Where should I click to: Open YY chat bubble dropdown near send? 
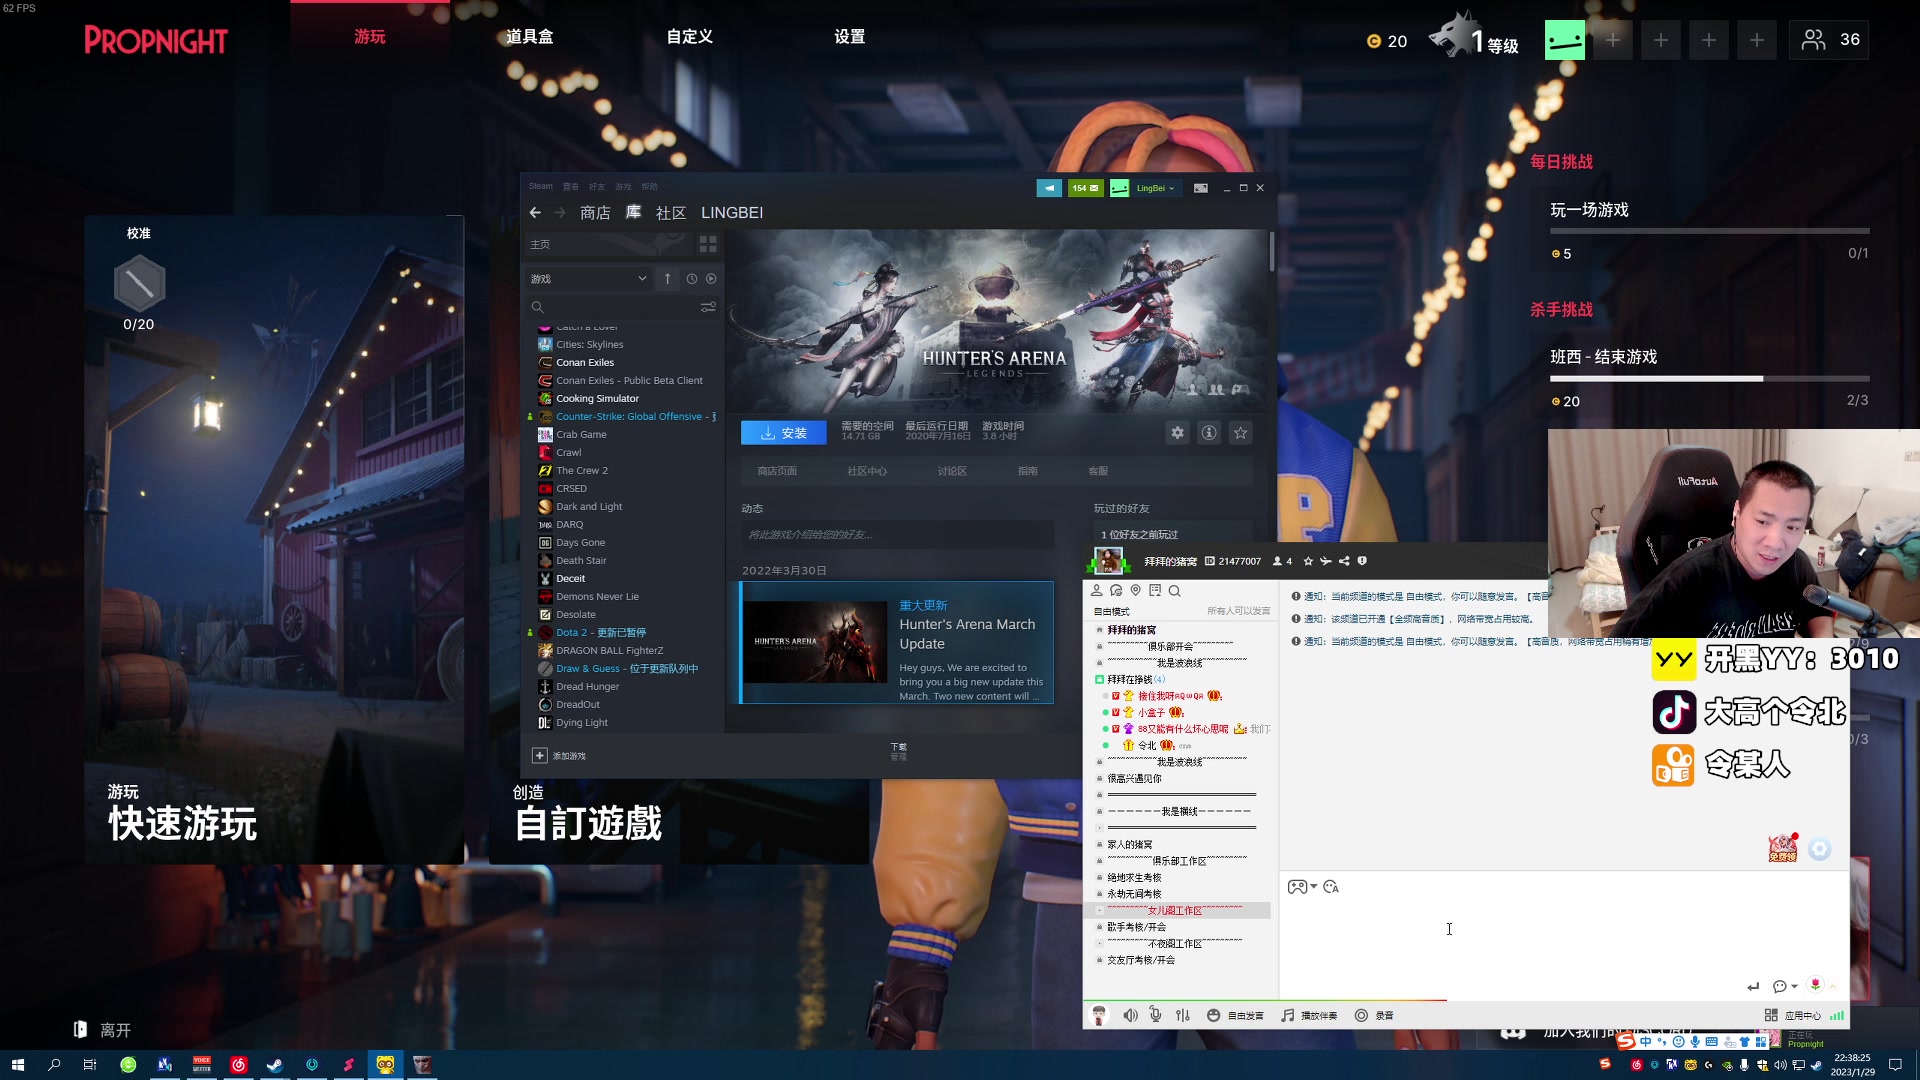click(x=1784, y=986)
